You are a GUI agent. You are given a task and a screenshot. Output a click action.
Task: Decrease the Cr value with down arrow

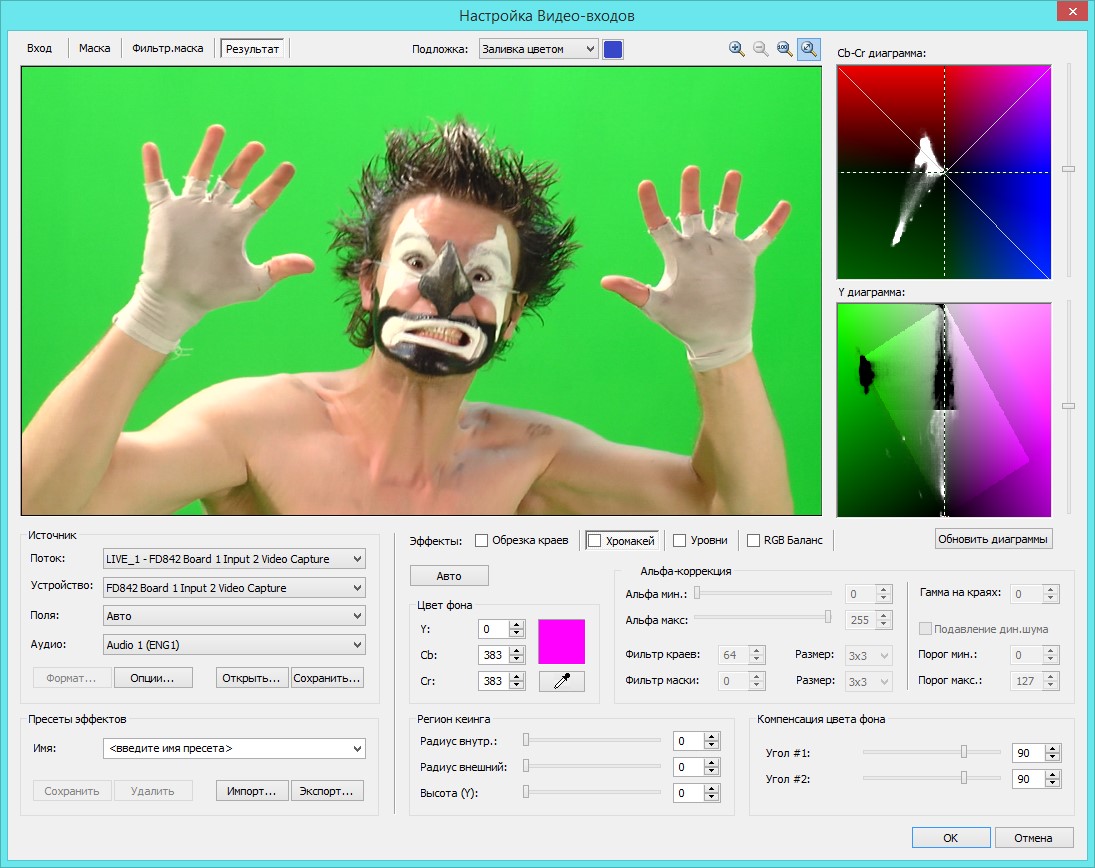click(517, 685)
